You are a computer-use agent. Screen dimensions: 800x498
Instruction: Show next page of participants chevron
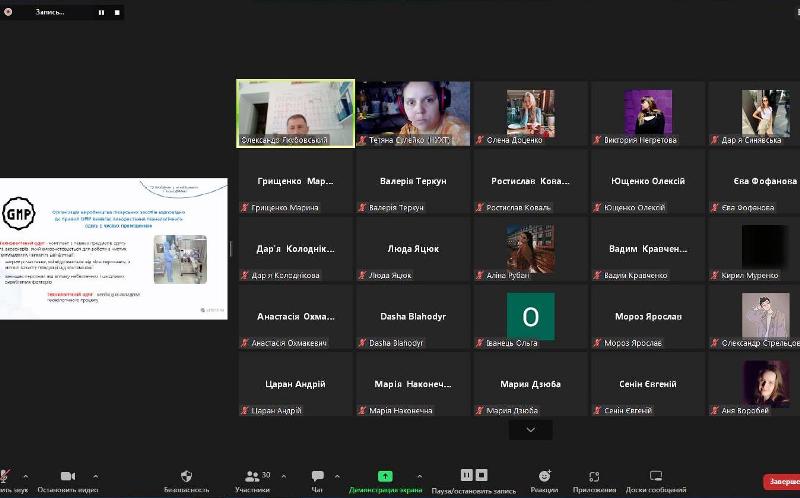point(530,430)
